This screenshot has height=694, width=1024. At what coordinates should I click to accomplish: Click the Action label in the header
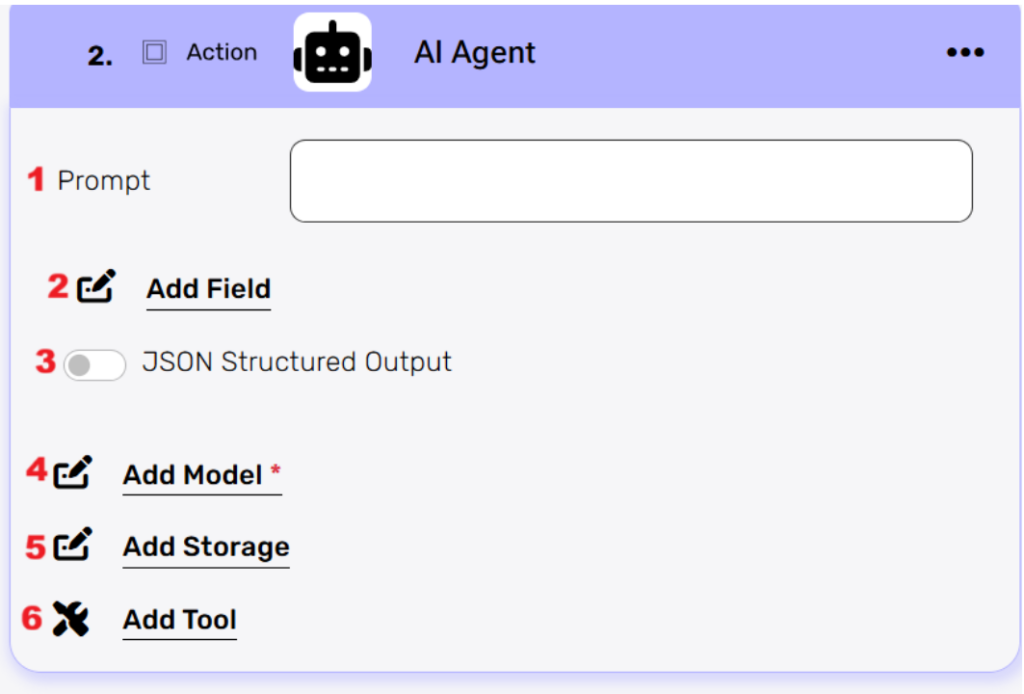221,53
